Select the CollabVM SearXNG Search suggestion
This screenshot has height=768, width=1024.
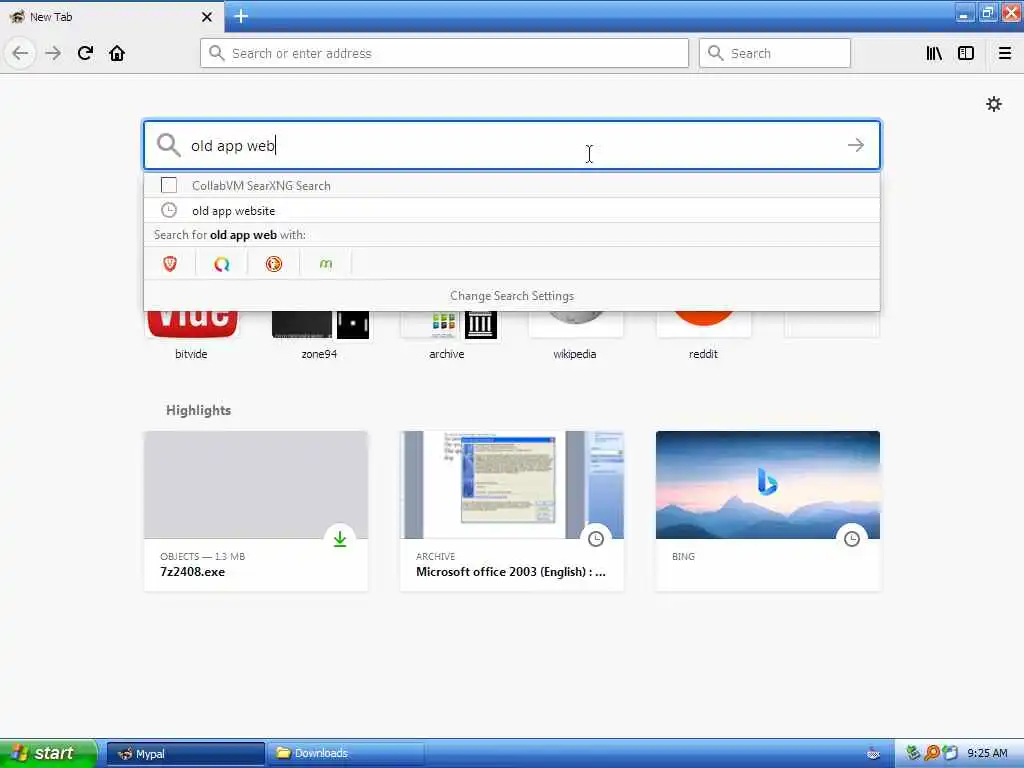512,185
